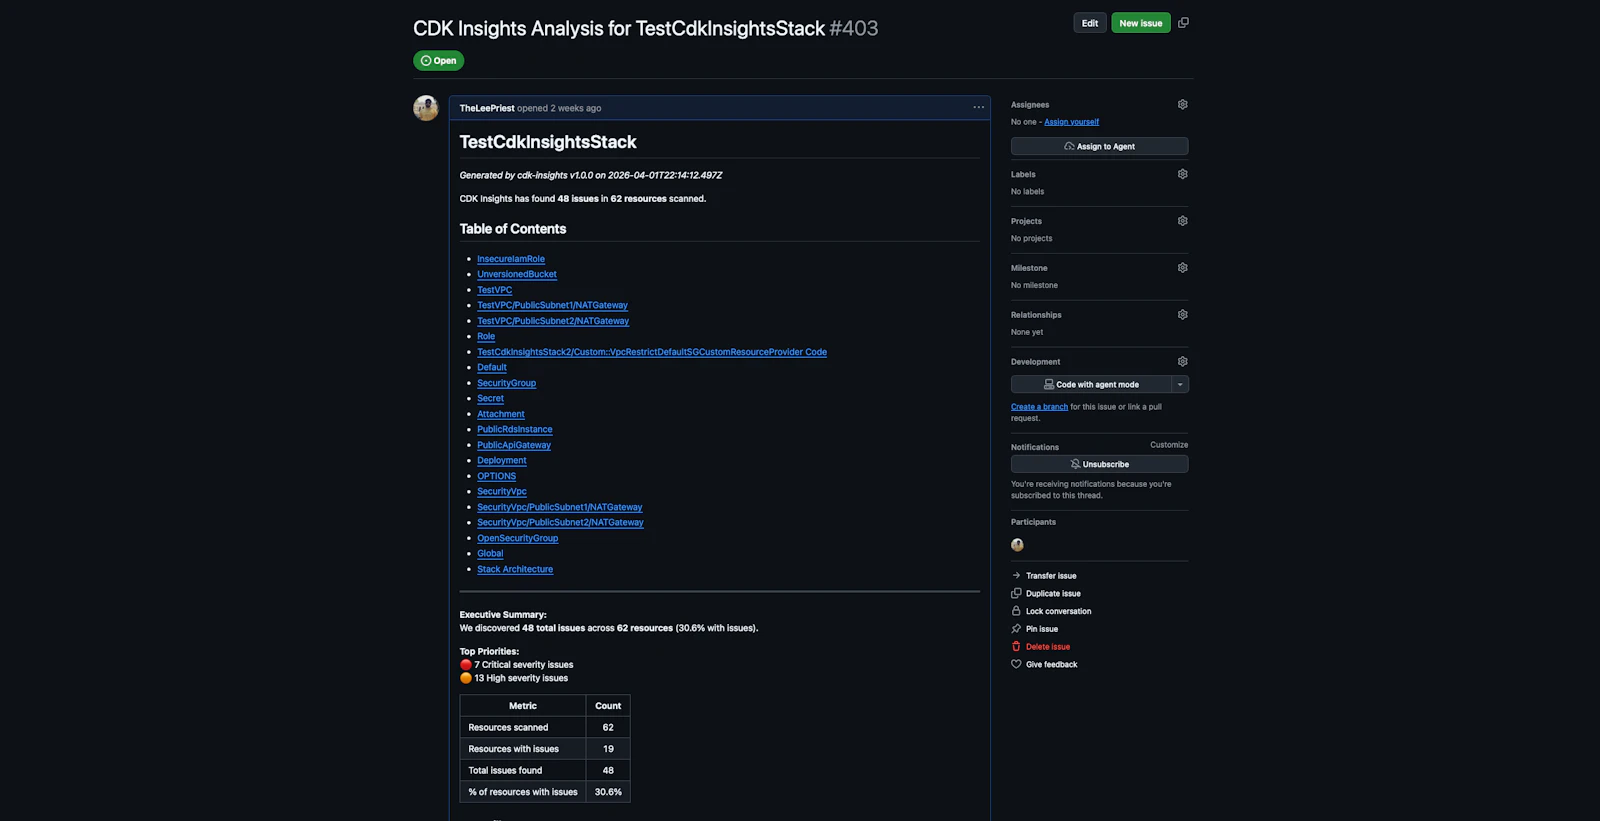Screen dimensions: 1600x821
Task: Click Create a branch link
Action: point(1039,407)
